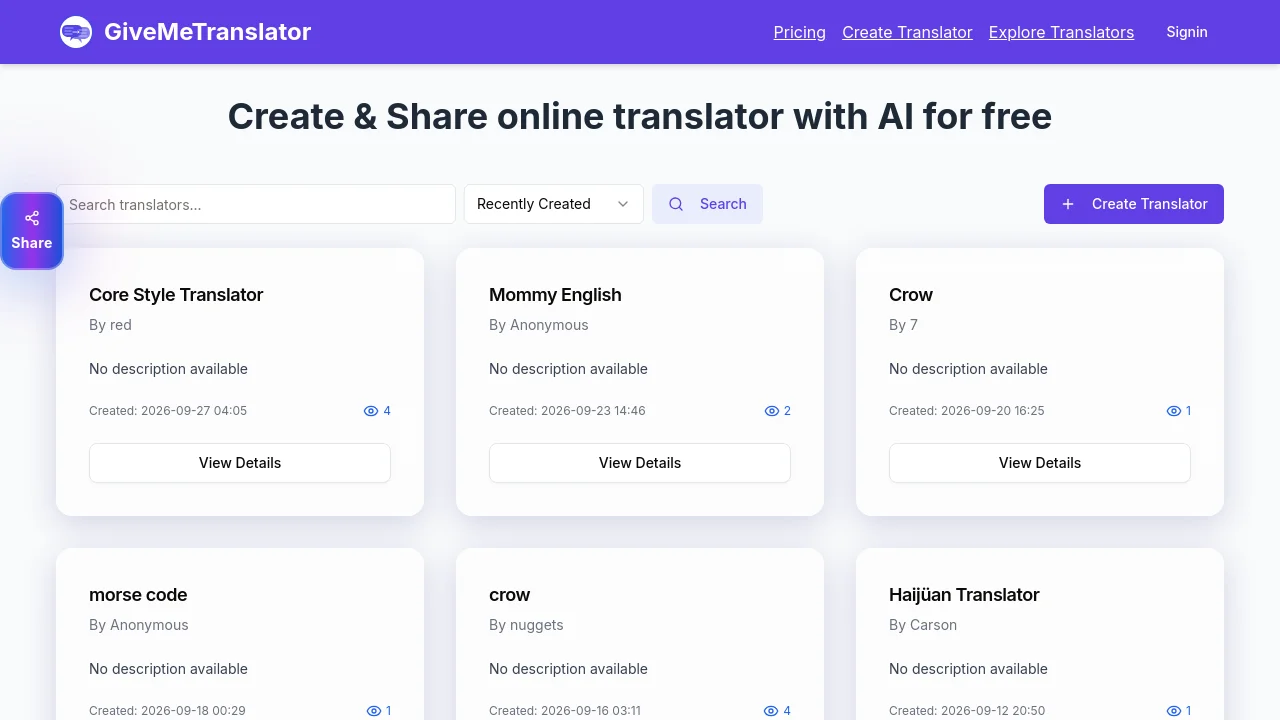This screenshot has width=1280, height=720.
Task: Click the eye views icon on Mommy English card
Action: (771, 411)
